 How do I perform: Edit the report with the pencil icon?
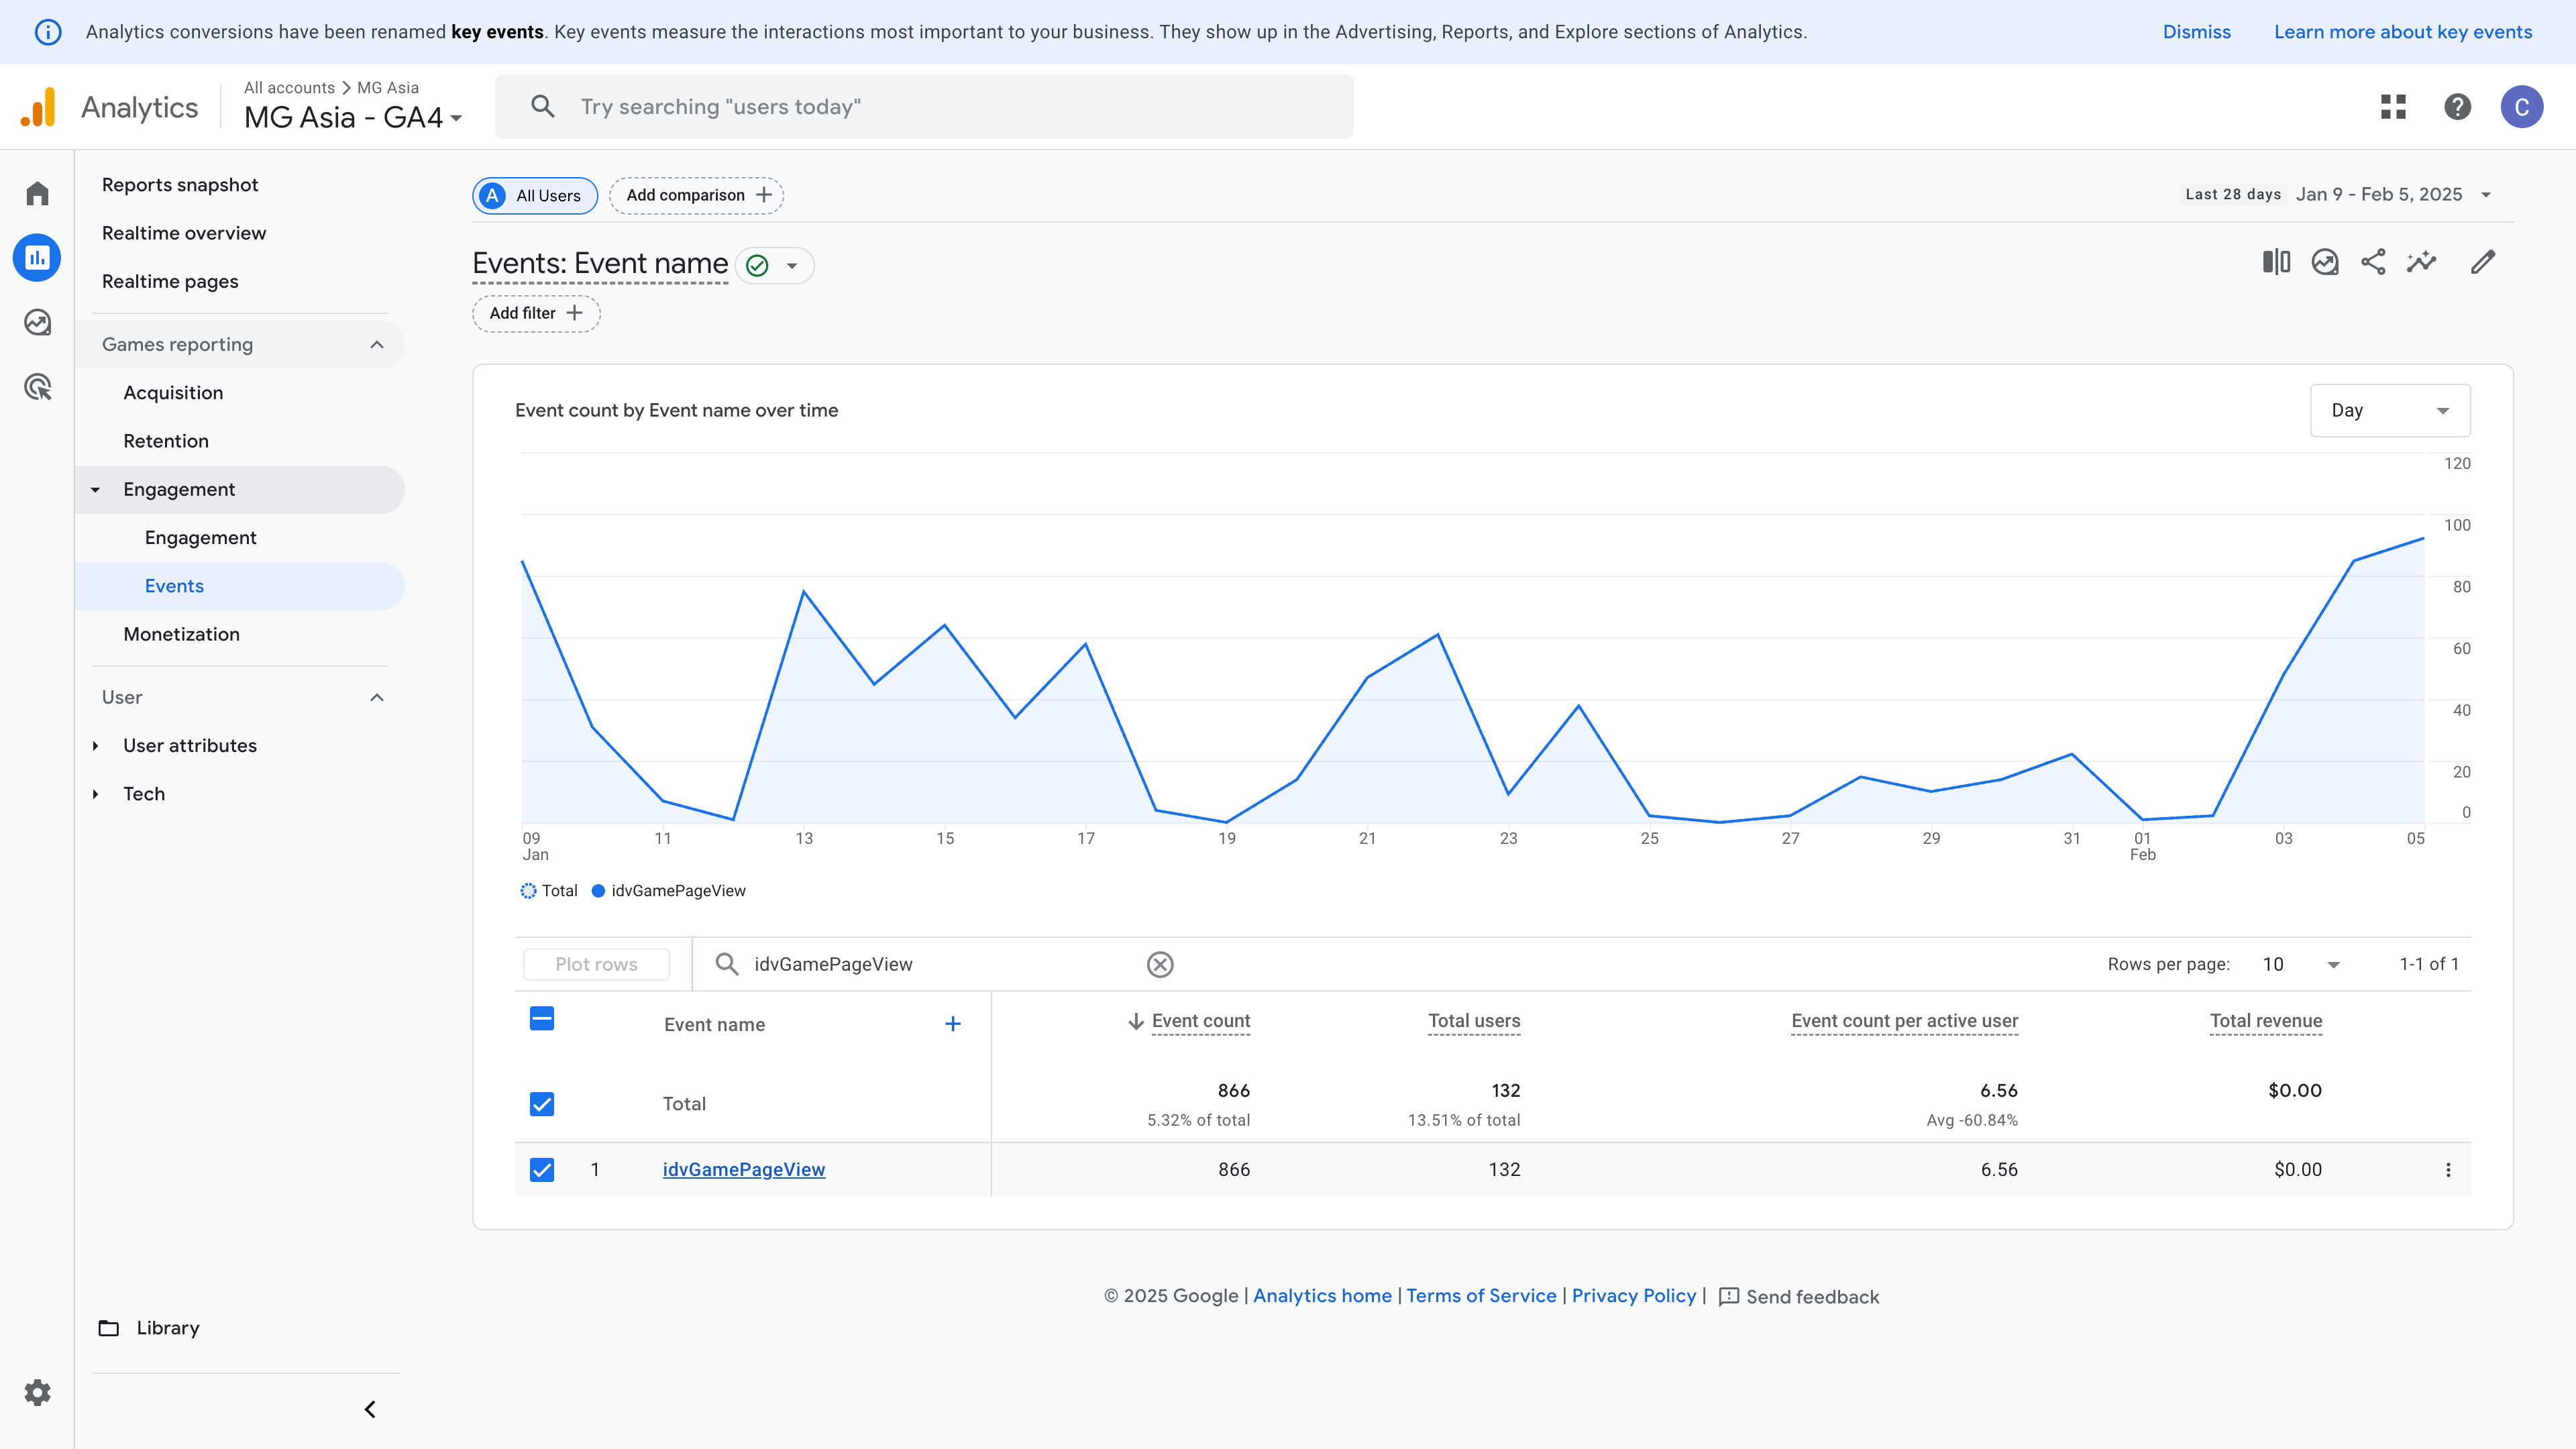[x=2484, y=262]
